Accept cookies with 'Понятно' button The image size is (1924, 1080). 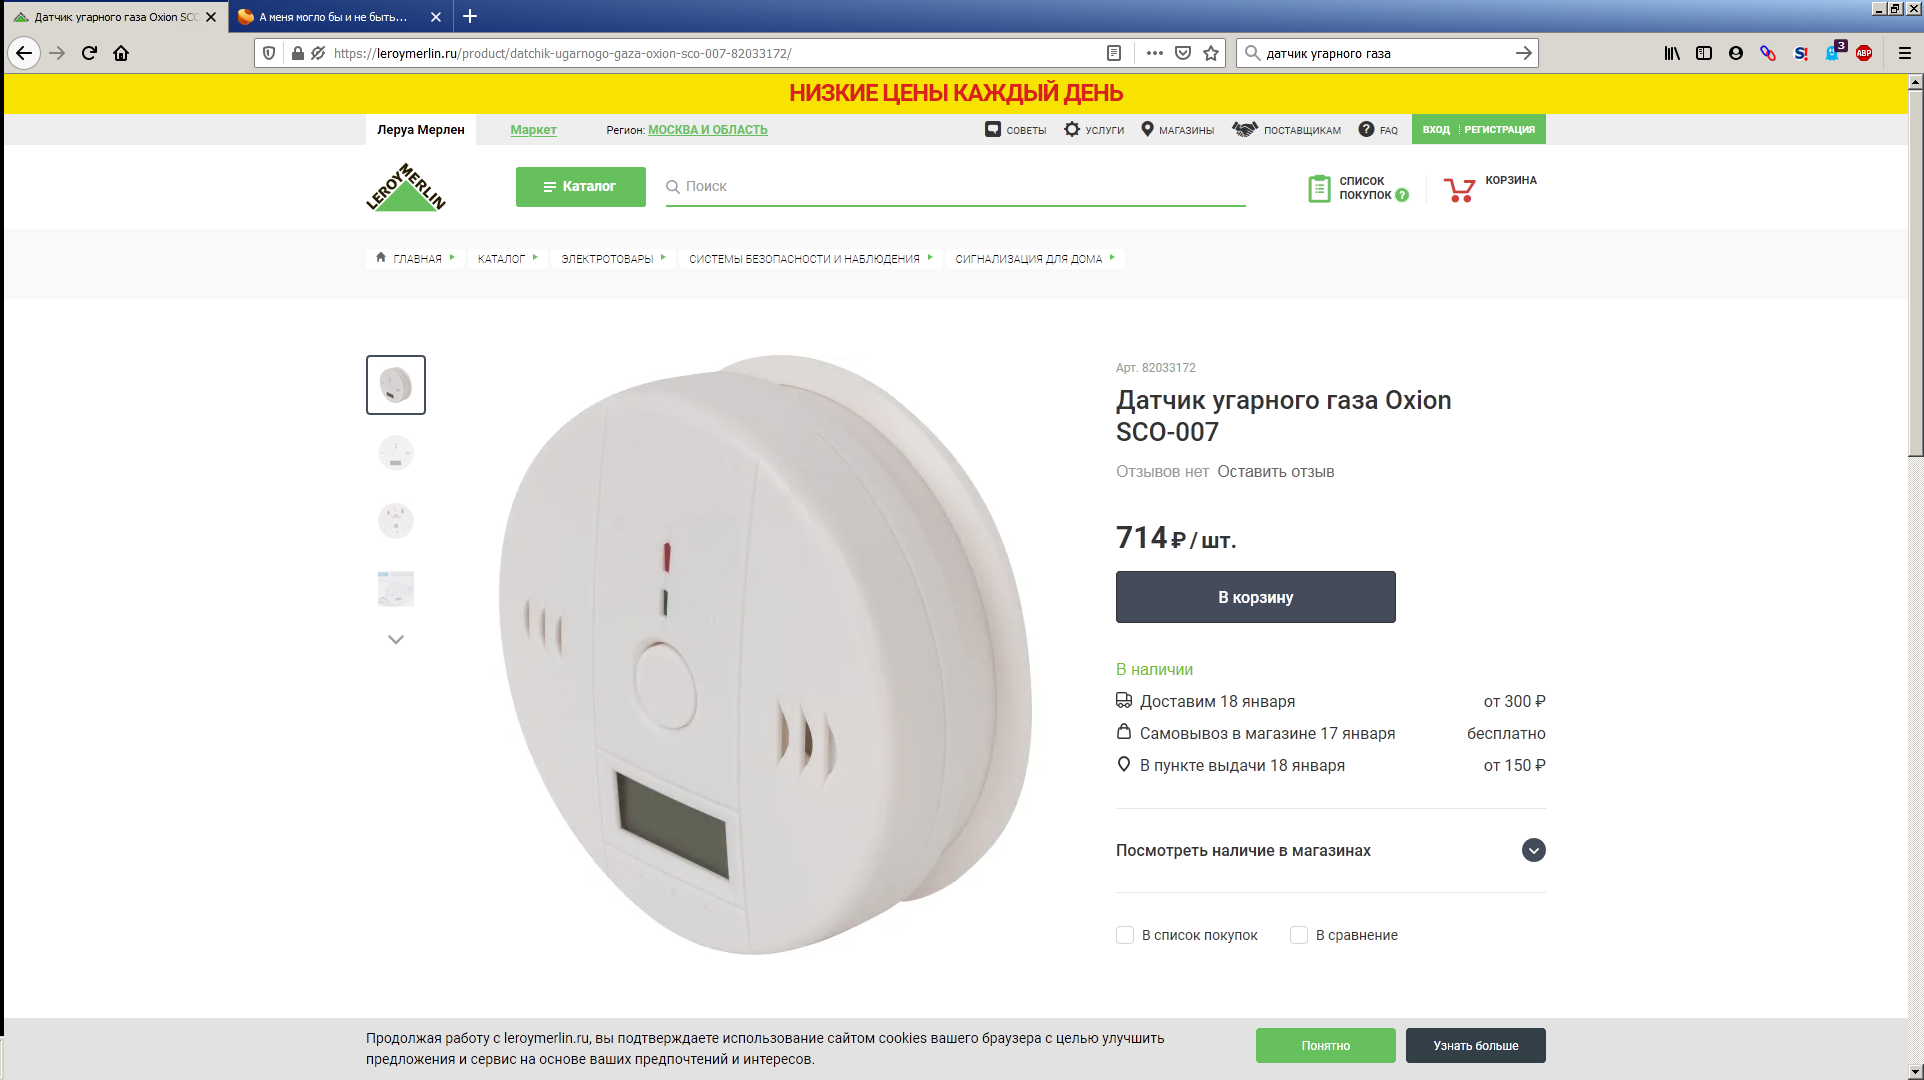[x=1326, y=1045]
